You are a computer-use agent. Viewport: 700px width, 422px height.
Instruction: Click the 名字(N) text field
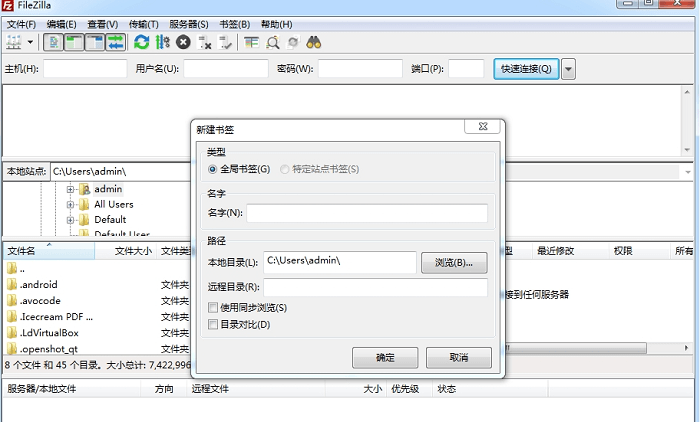(367, 213)
